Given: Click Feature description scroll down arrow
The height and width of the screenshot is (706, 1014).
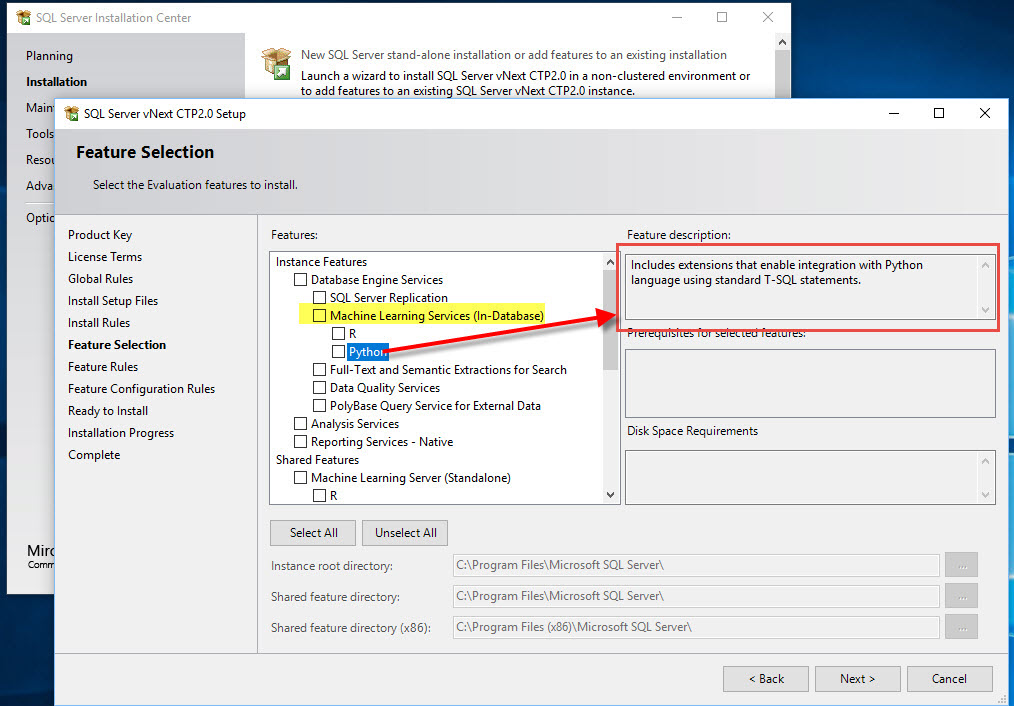Looking at the screenshot, I should click(985, 310).
